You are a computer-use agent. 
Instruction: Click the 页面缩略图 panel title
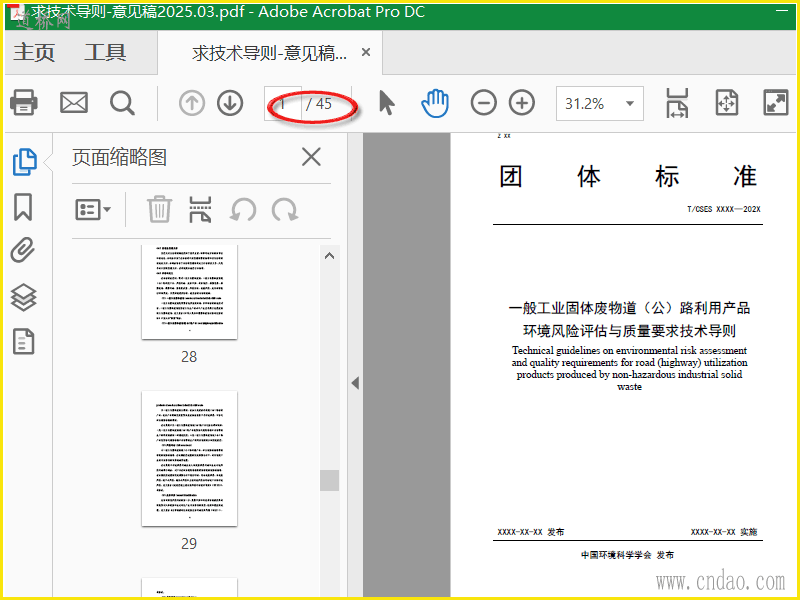coord(119,157)
